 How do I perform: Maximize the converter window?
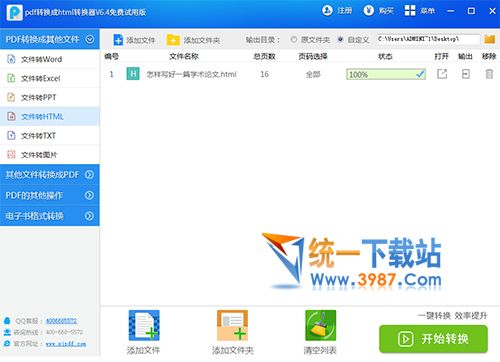click(471, 11)
